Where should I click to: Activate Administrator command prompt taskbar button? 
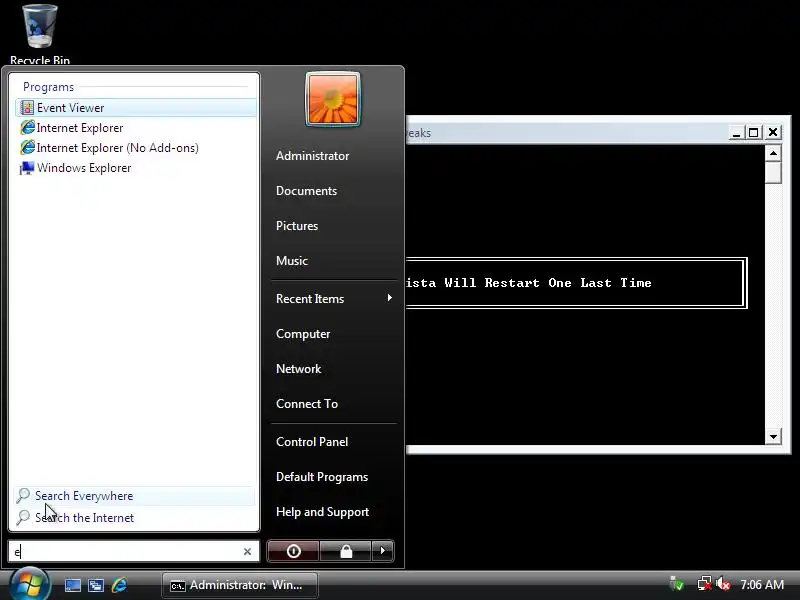[x=240, y=585]
